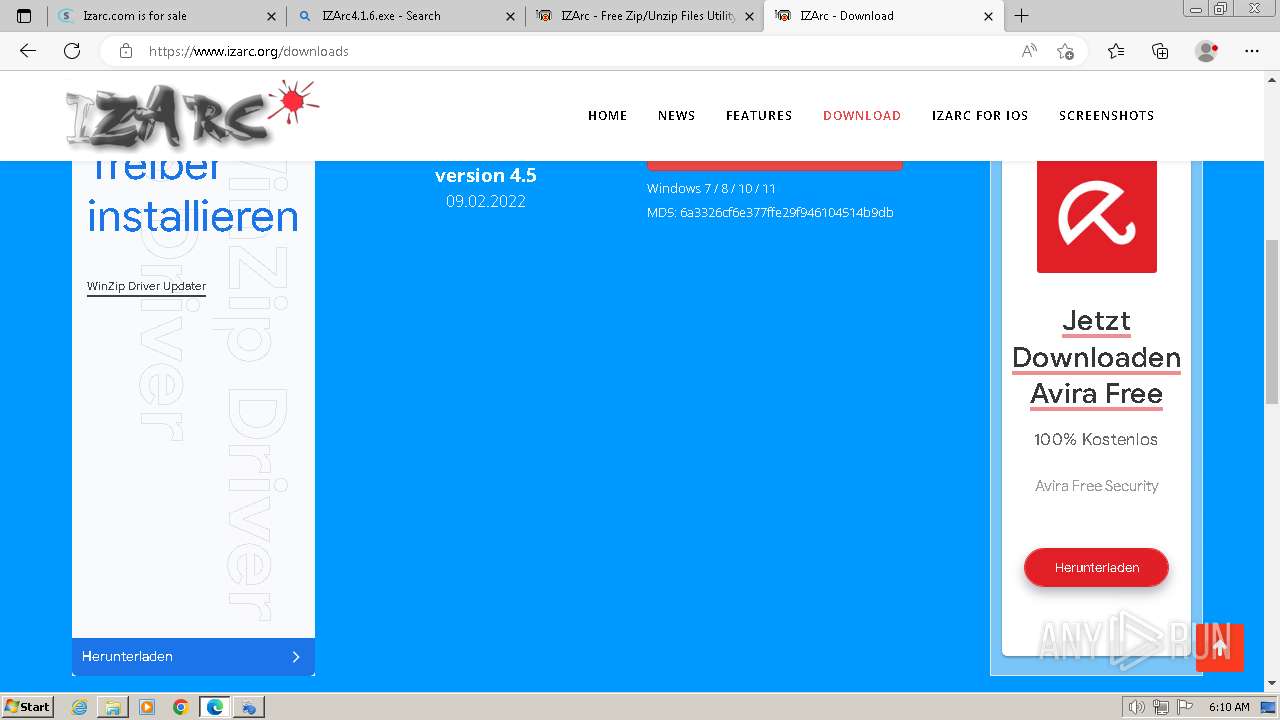This screenshot has height=720, width=1280.
Task: Open the Favorites list icon
Action: pos(1116,51)
